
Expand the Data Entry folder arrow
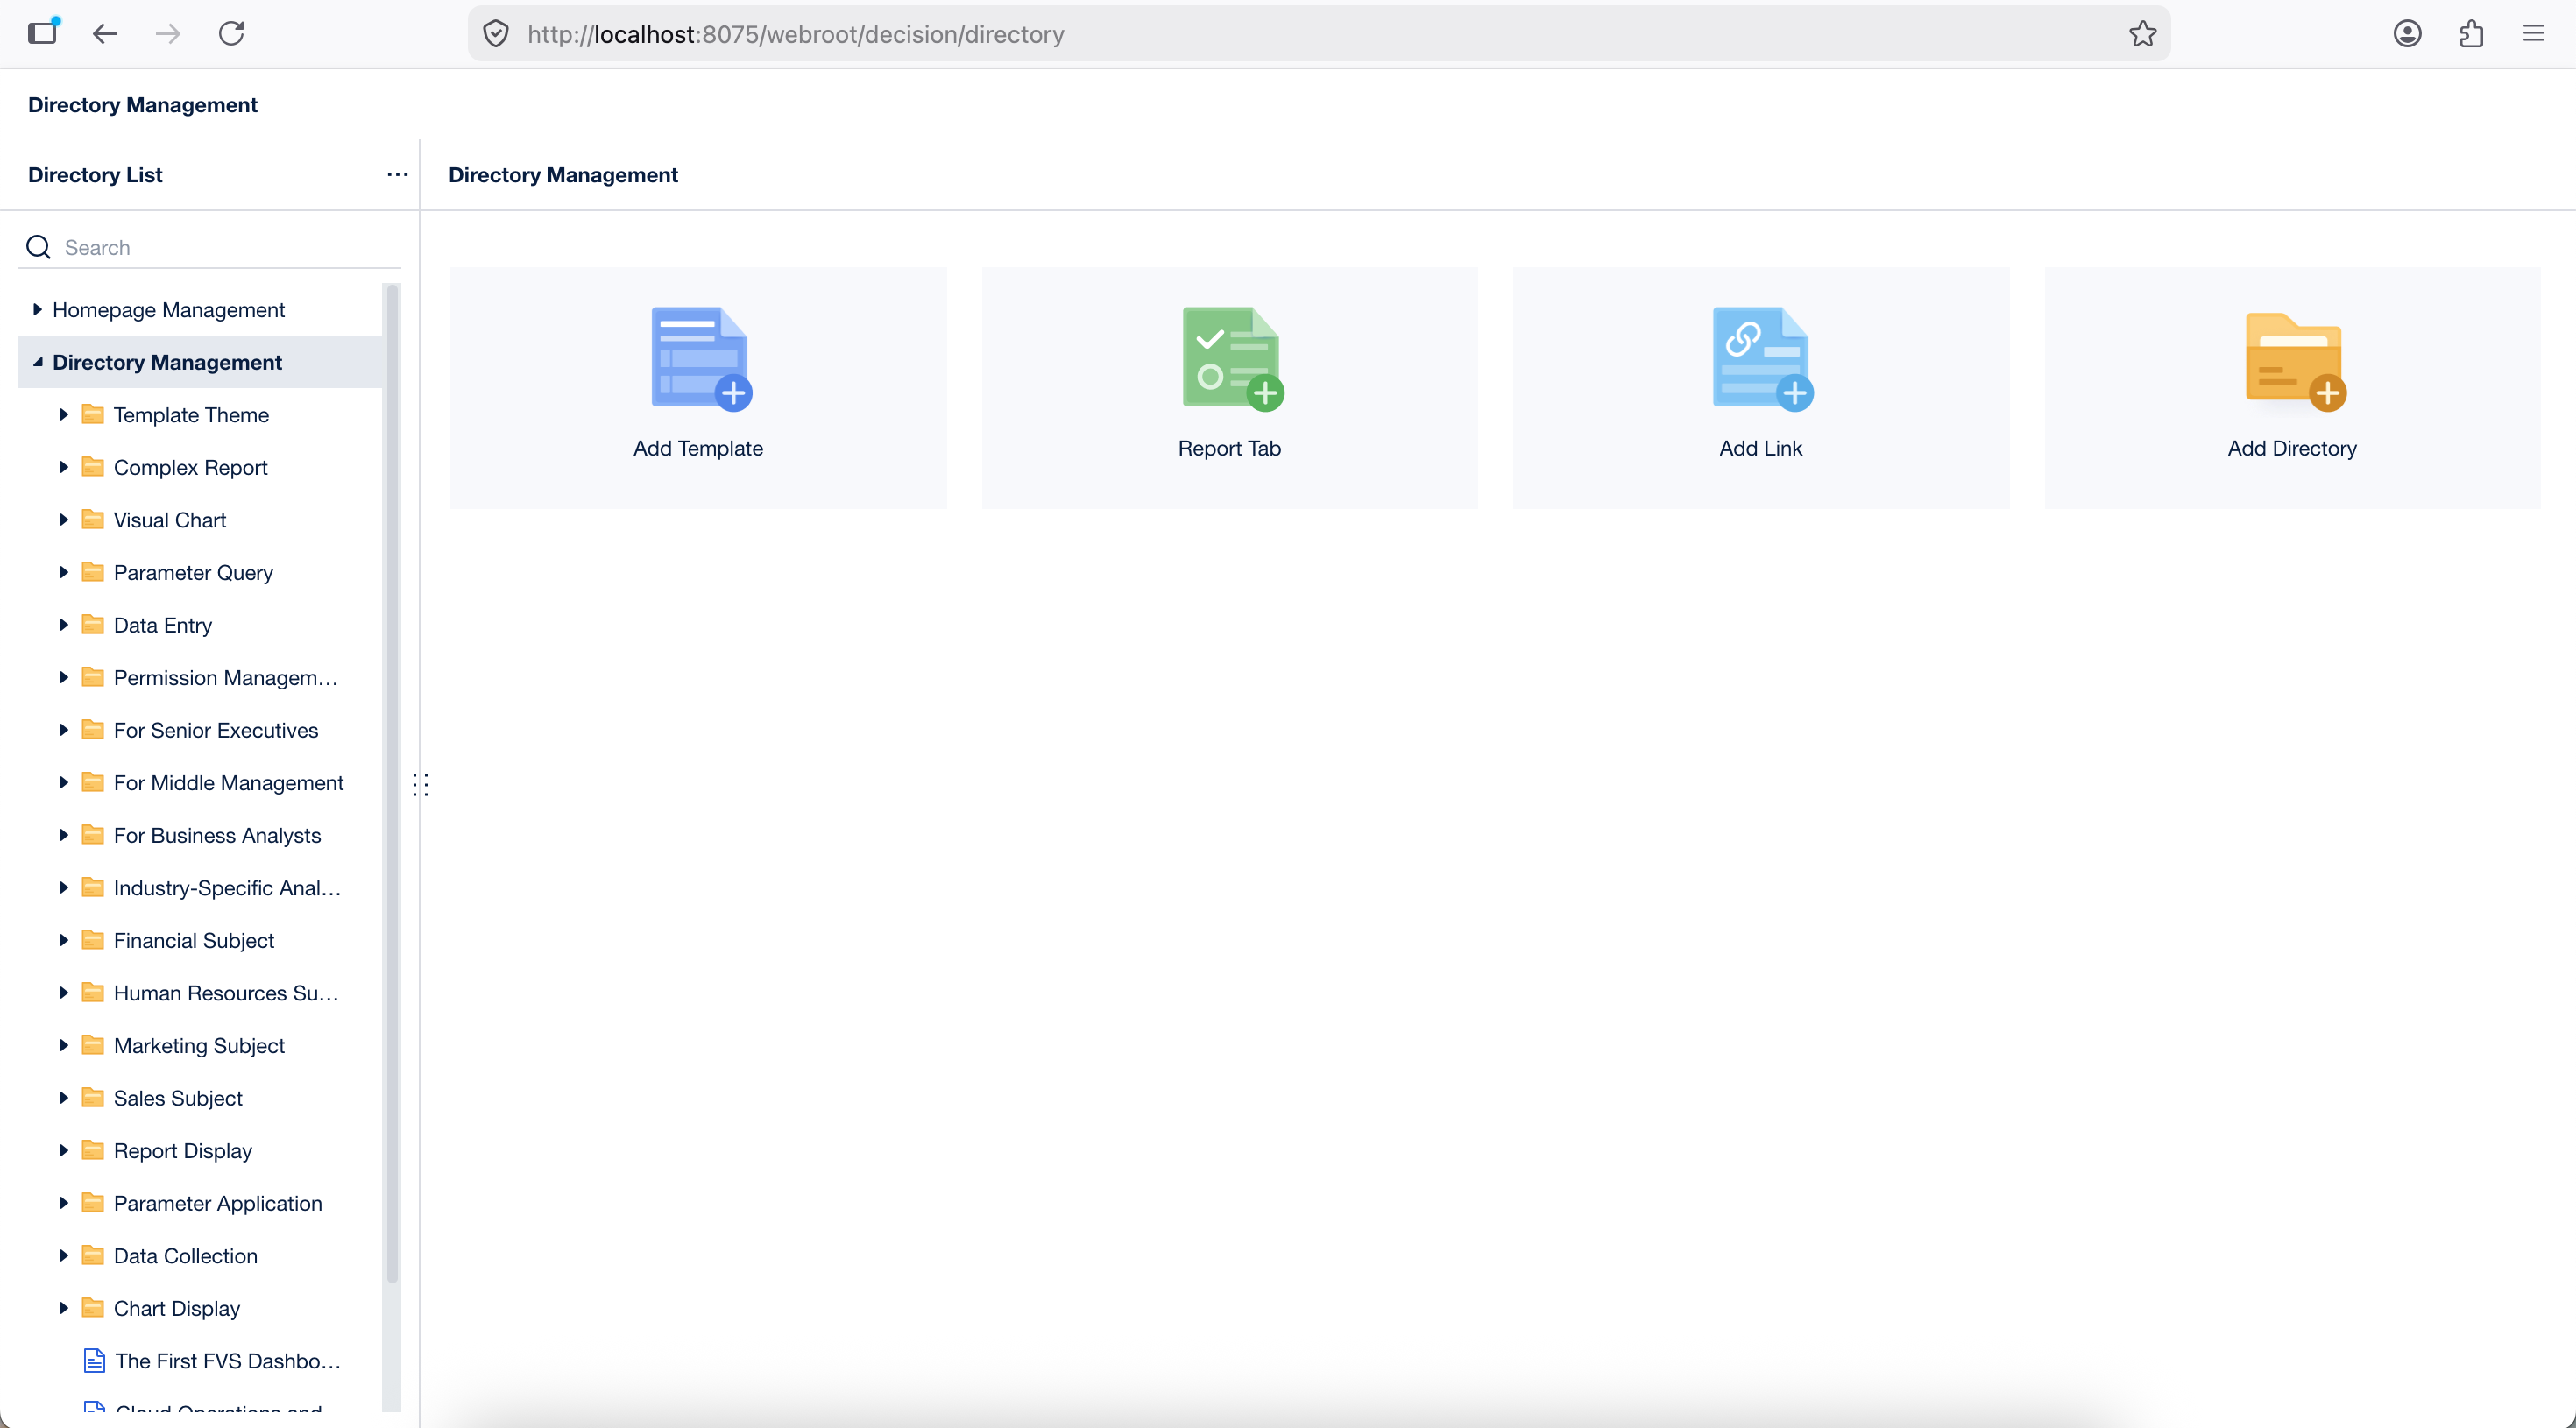click(63, 625)
